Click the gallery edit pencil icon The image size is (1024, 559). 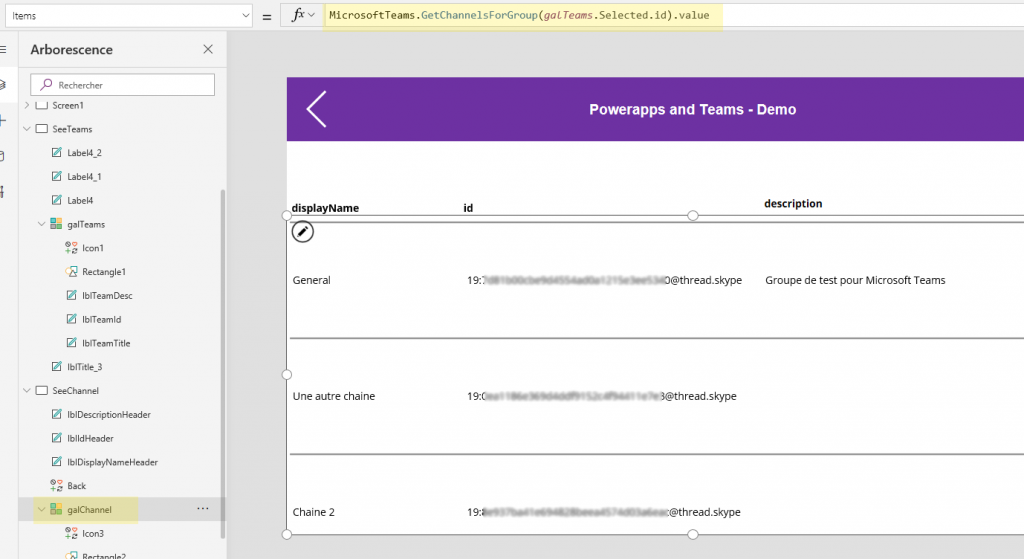click(x=302, y=232)
